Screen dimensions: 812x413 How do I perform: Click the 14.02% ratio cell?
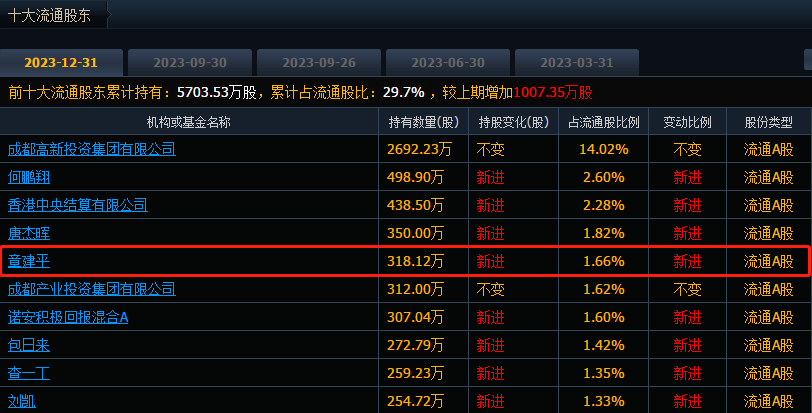[x=604, y=149]
